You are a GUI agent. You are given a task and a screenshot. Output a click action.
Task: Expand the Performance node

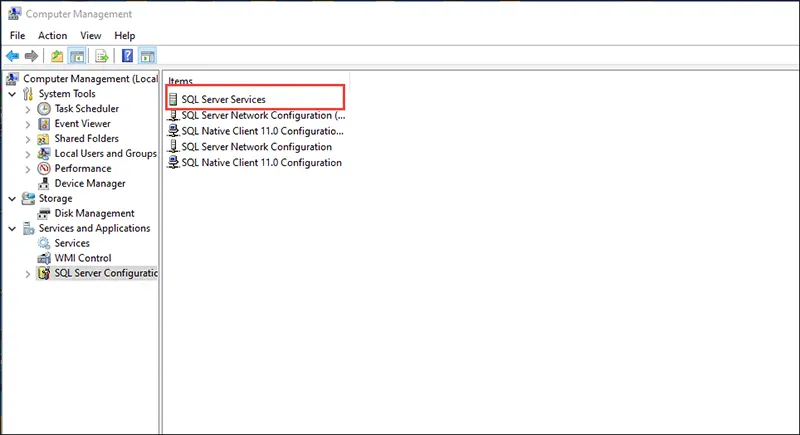click(x=28, y=169)
